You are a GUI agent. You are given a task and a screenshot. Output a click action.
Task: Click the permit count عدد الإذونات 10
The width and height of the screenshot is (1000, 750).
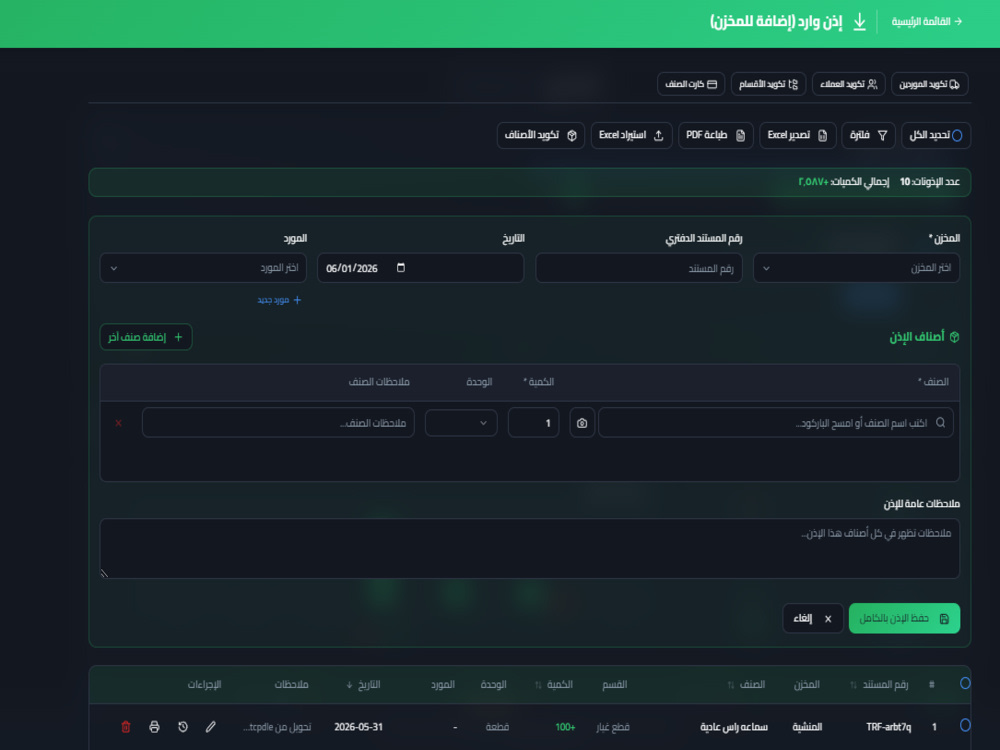tap(930, 182)
